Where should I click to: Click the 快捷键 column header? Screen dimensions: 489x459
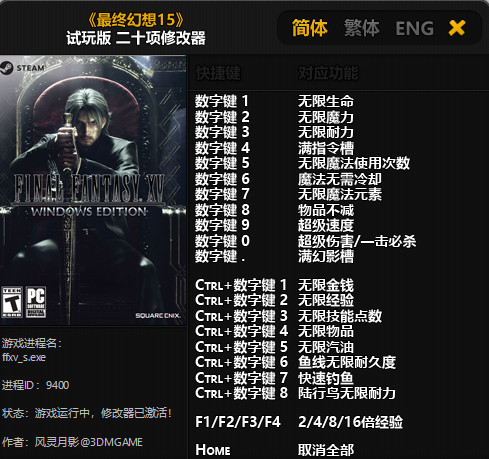(218, 73)
